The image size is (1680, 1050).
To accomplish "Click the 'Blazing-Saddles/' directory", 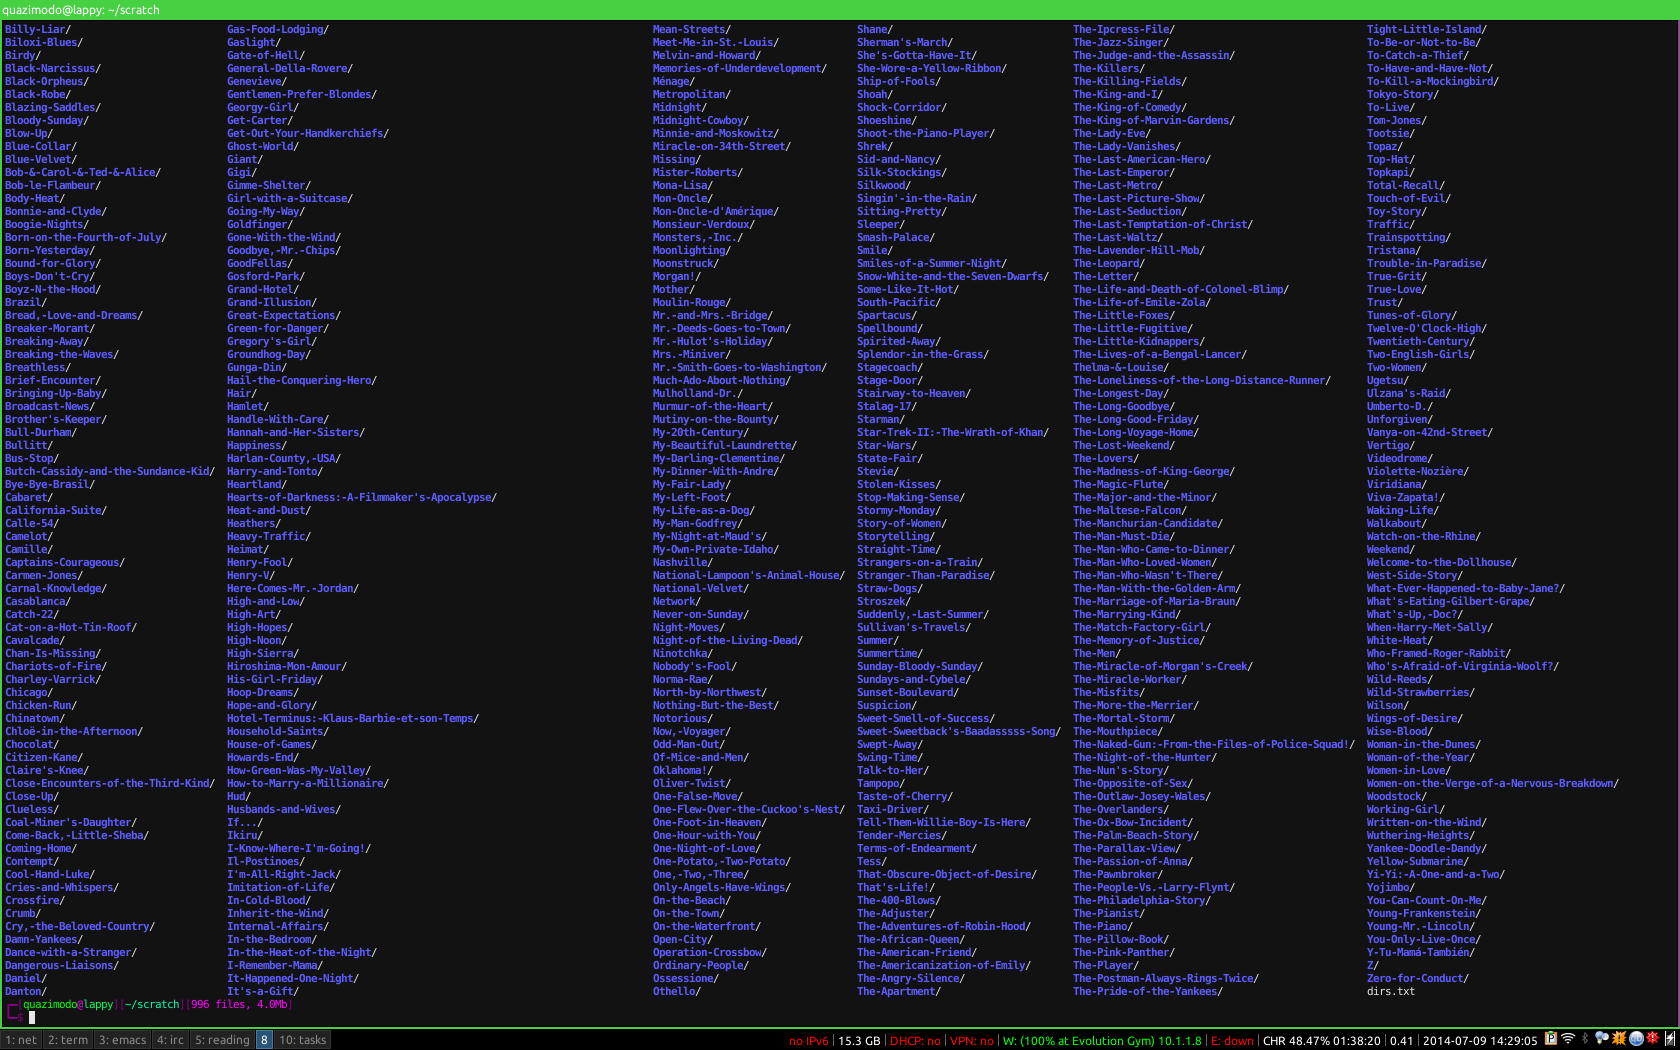I will tap(53, 108).
